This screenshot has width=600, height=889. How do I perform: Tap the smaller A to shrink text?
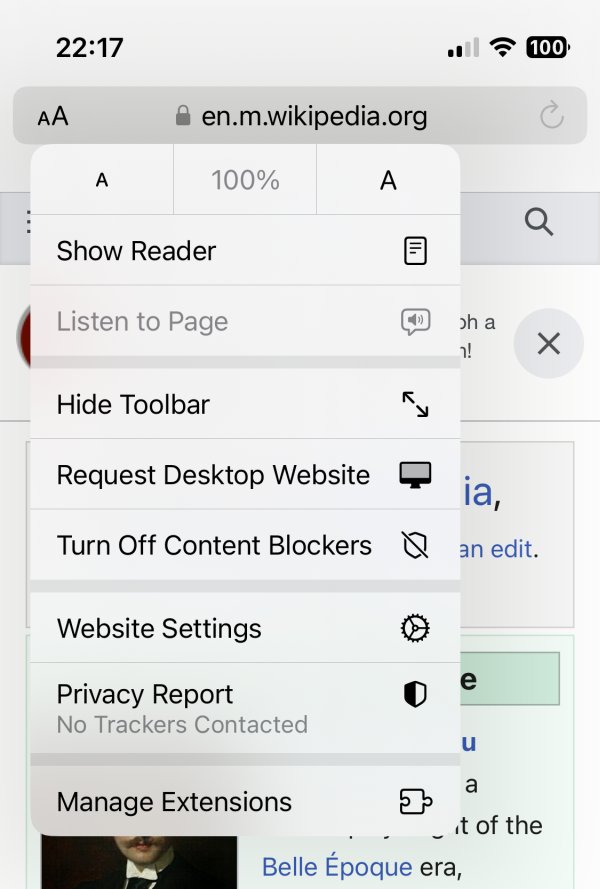(100, 180)
